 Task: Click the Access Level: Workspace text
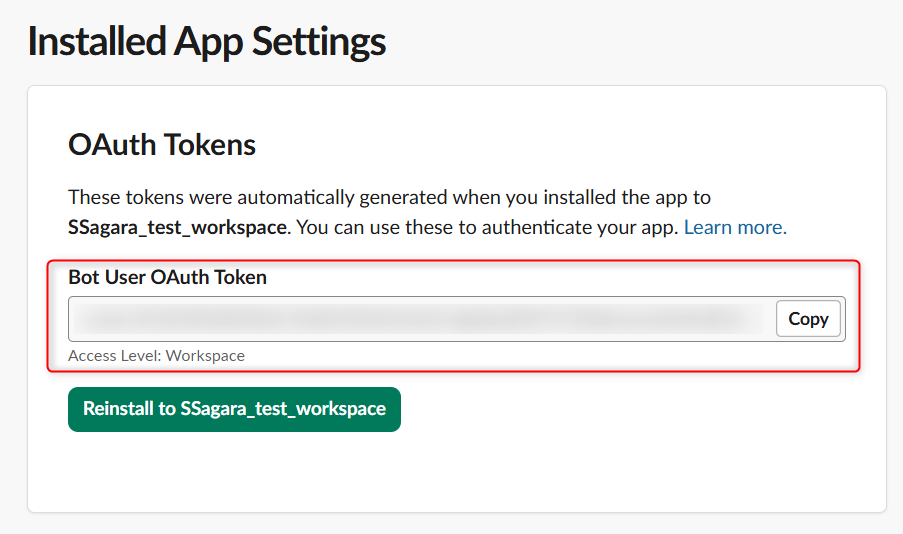point(156,355)
